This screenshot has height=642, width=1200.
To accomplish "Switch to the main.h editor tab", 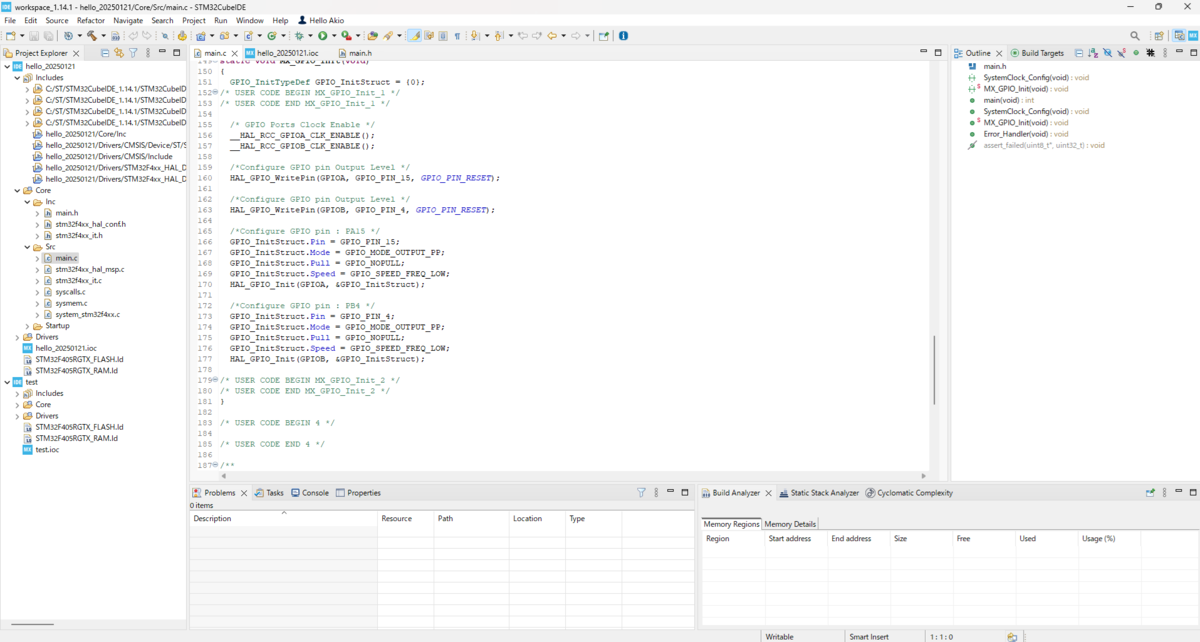I will 355,53.
